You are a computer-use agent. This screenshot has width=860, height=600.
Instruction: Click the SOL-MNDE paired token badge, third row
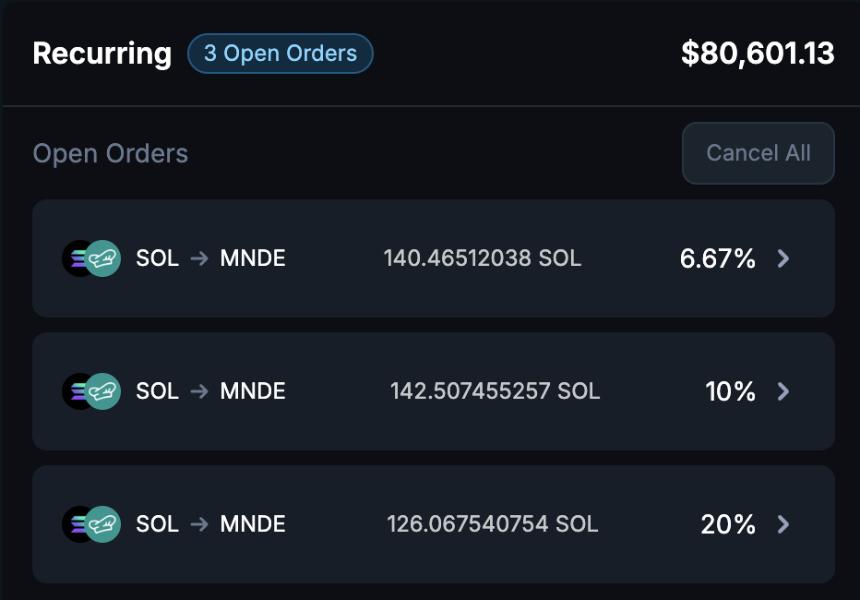coord(89,524)
